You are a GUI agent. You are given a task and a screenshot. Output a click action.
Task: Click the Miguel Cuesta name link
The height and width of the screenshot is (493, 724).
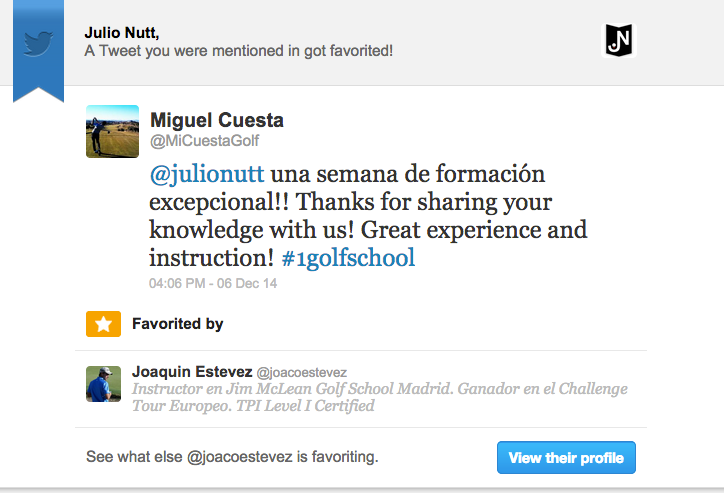pos(216,121)
